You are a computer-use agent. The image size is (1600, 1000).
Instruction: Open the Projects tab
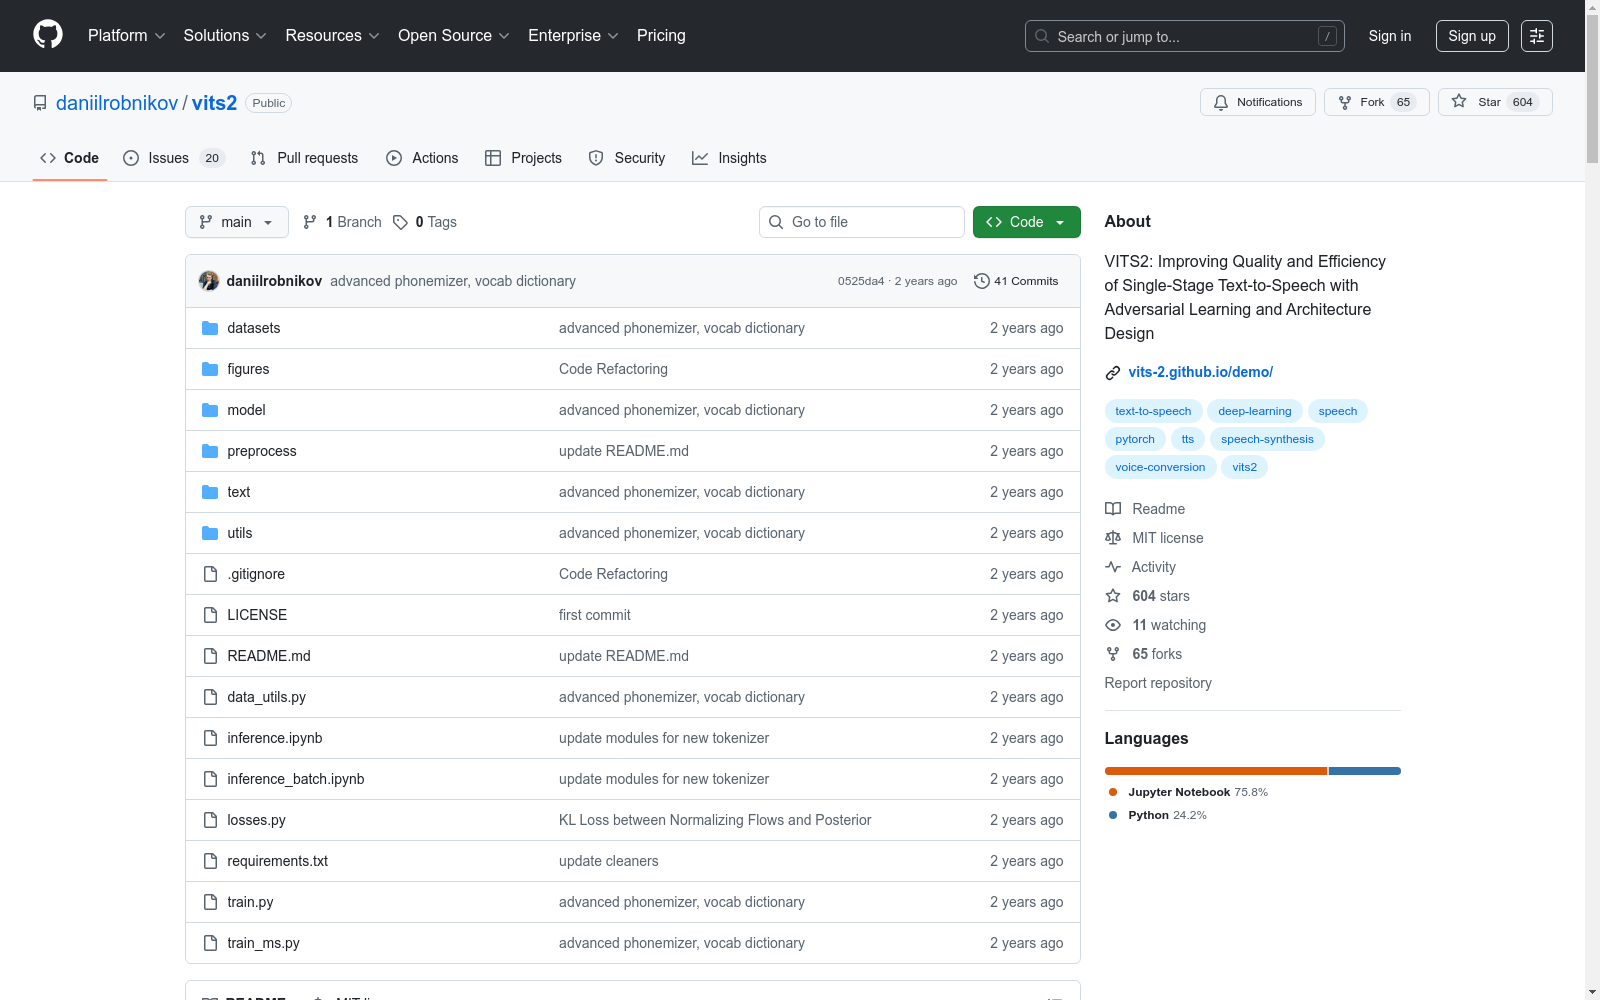point(523,158)
